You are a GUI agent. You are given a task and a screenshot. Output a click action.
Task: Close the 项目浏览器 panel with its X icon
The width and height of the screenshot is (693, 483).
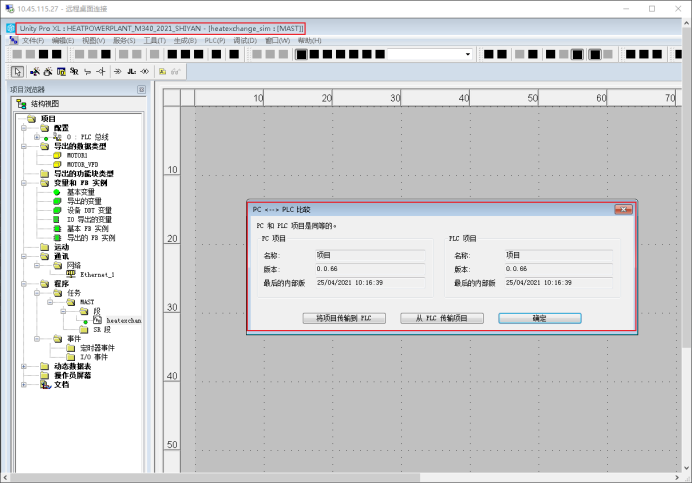coord(141,89)
